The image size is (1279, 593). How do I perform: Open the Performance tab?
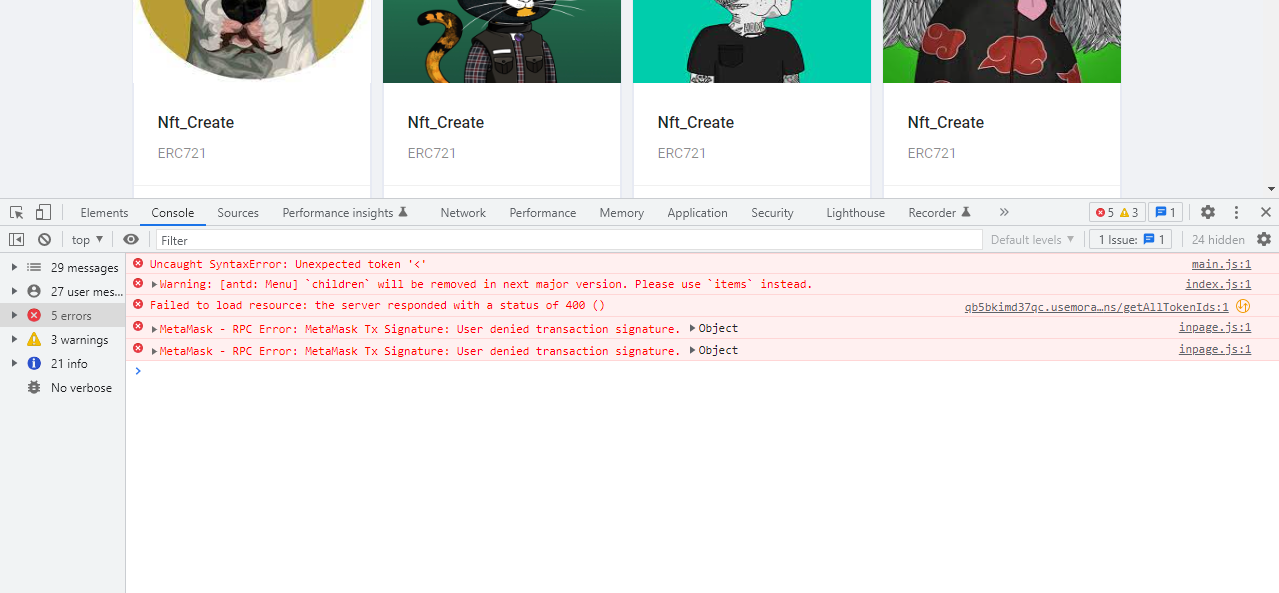pos(543,213)
